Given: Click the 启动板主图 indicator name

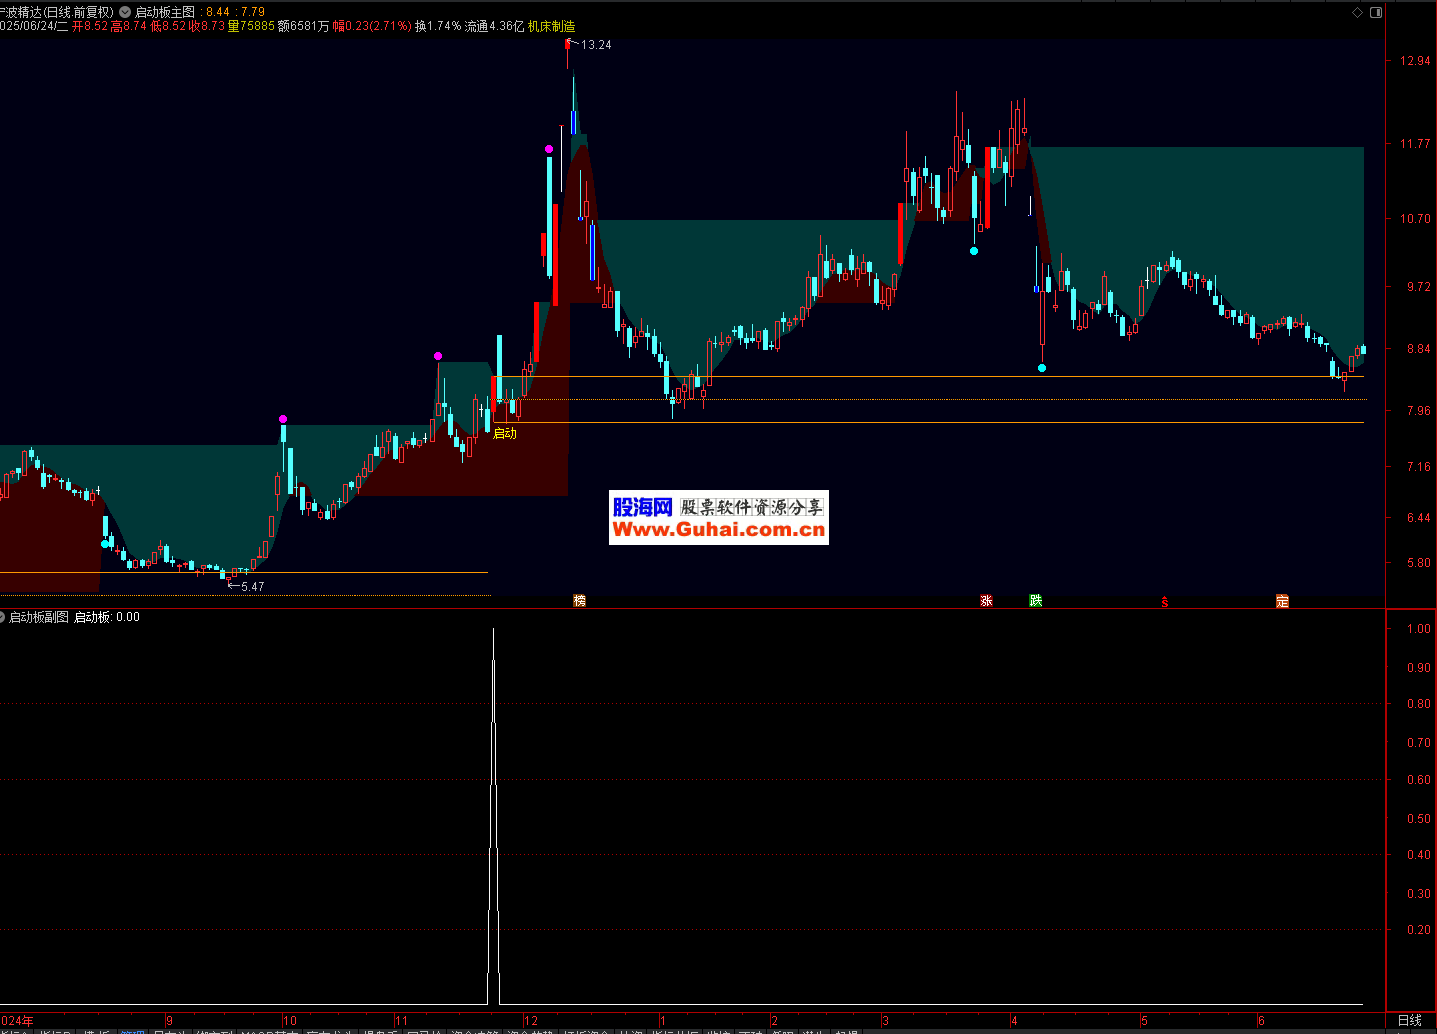Looking at the screenshot, I should (x=165, y=12).
